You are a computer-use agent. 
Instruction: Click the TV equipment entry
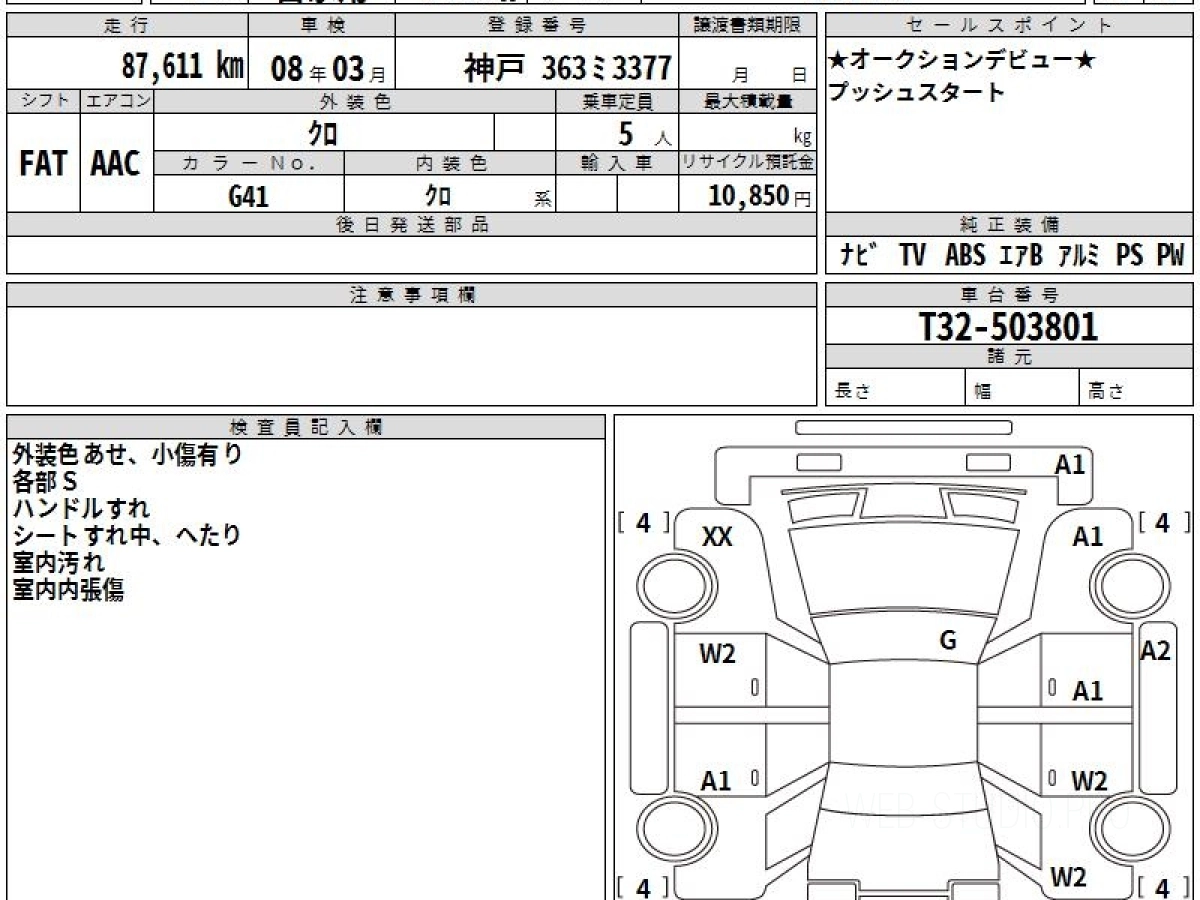click(x=912, y=256)
